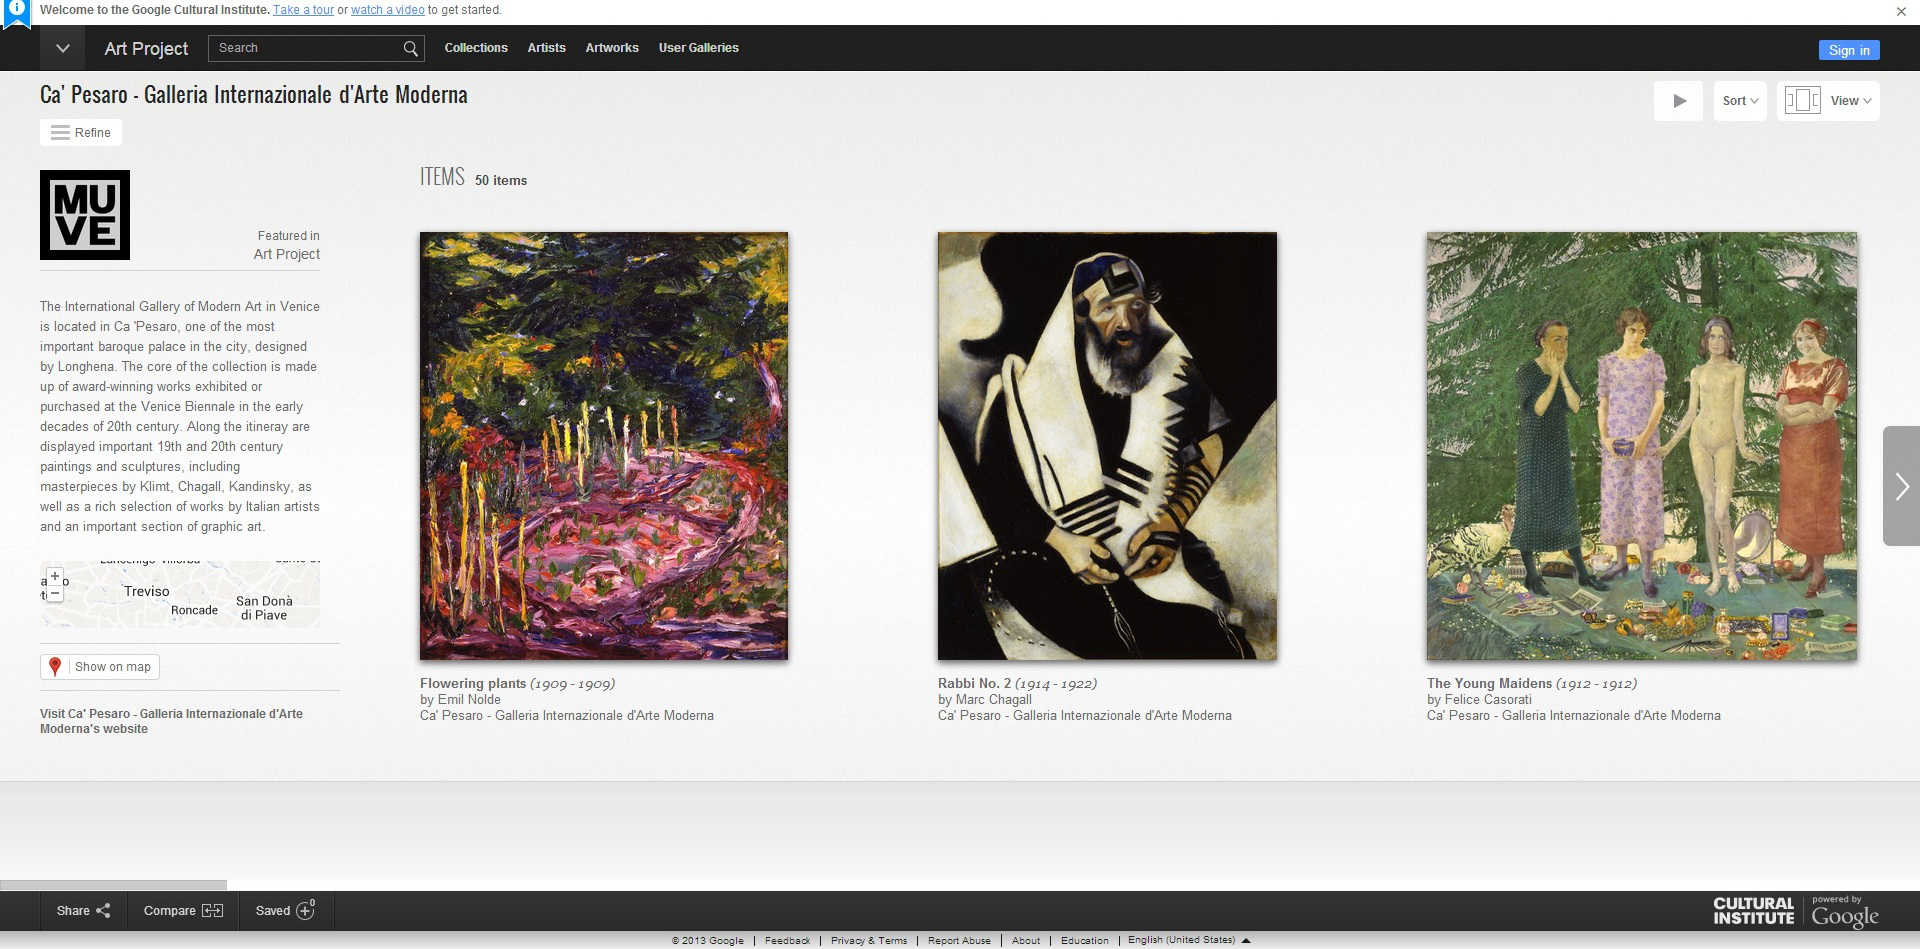Click the Compare button

point(183,911)
